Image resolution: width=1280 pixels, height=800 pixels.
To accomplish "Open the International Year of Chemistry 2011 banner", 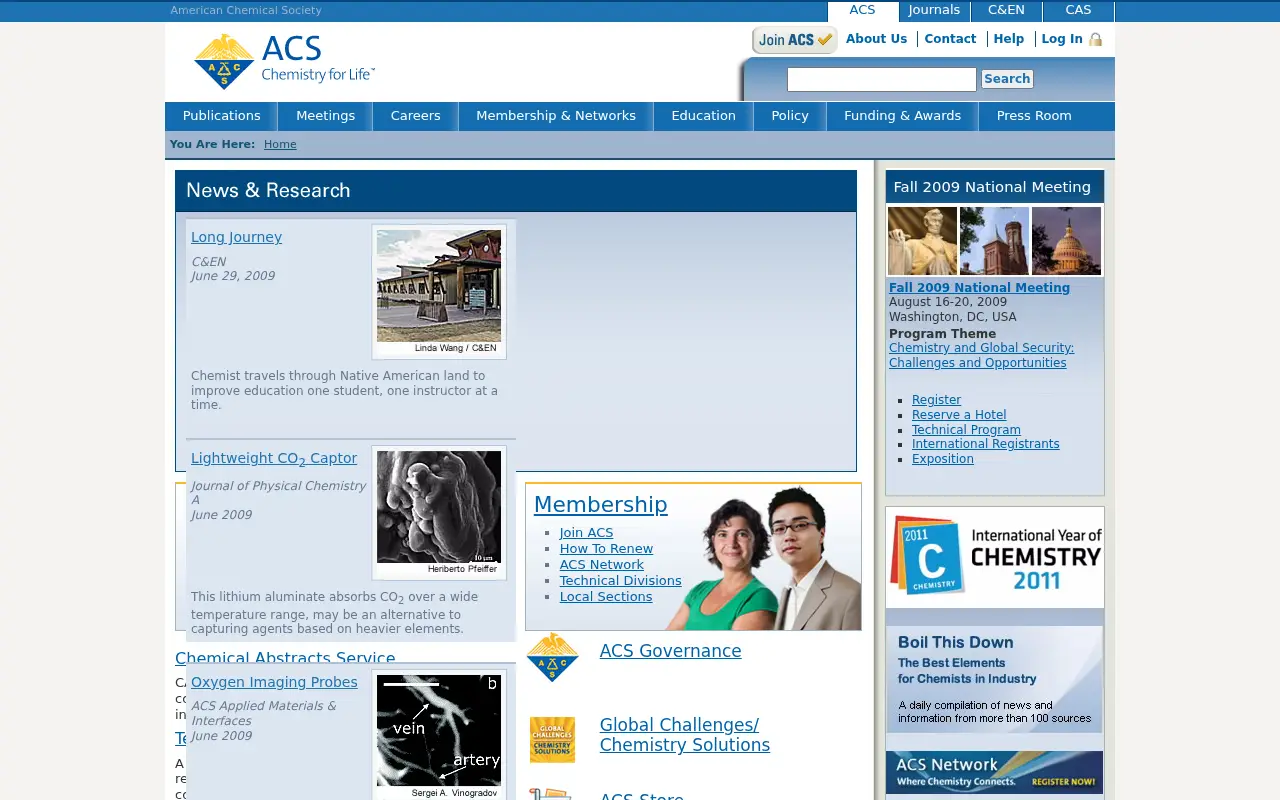I will point(995,557).
